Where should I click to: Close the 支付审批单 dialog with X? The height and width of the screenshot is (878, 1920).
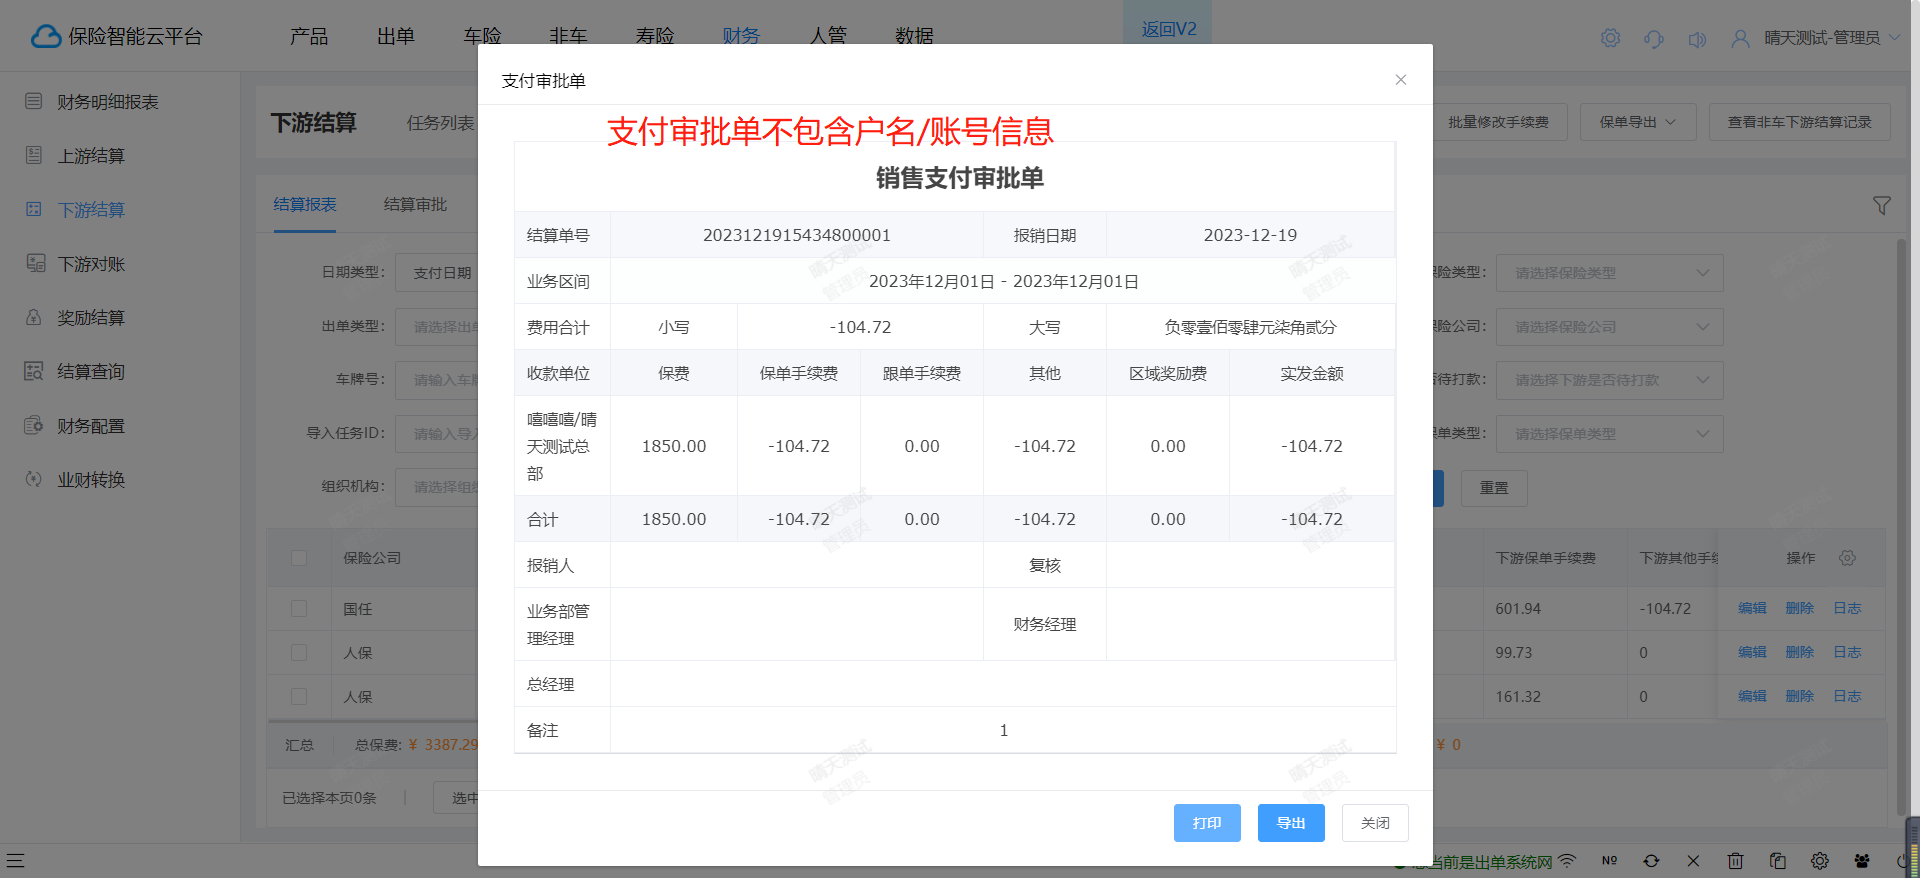tap(1401, 80)
